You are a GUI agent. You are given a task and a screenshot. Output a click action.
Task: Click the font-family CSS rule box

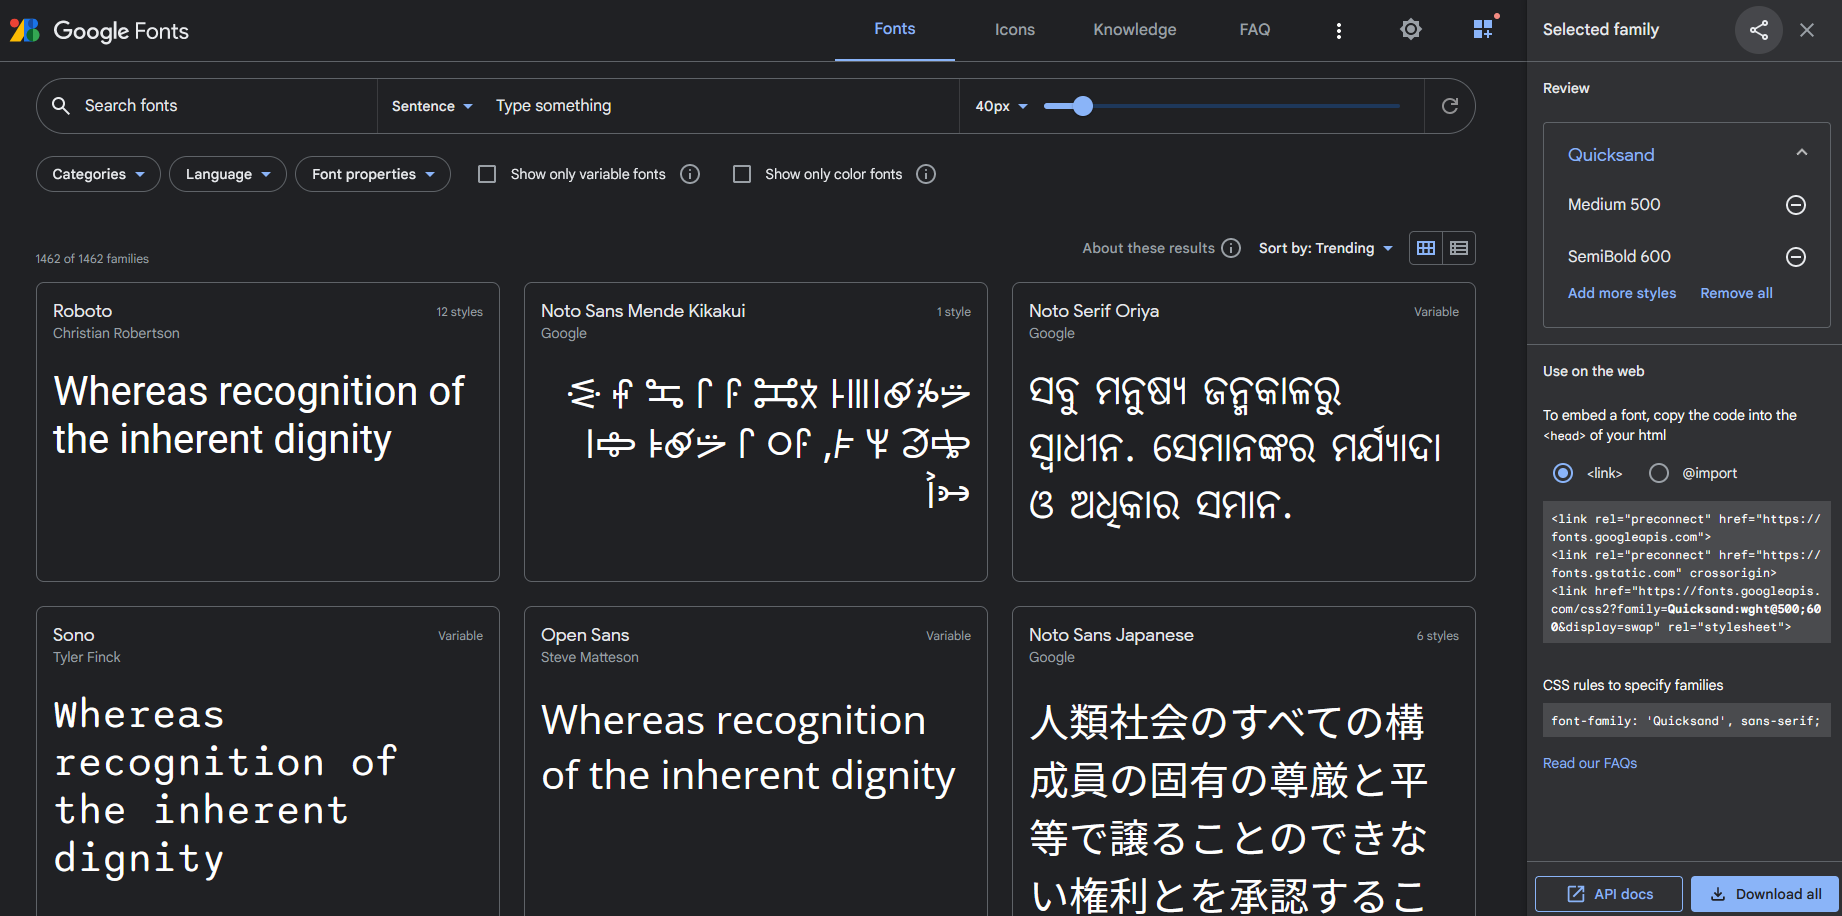(x=1687, y=721)
